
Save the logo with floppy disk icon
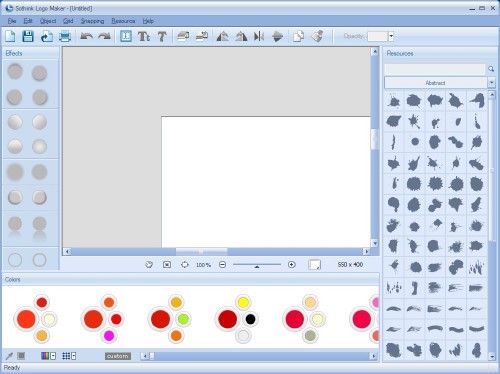[28, 36]
